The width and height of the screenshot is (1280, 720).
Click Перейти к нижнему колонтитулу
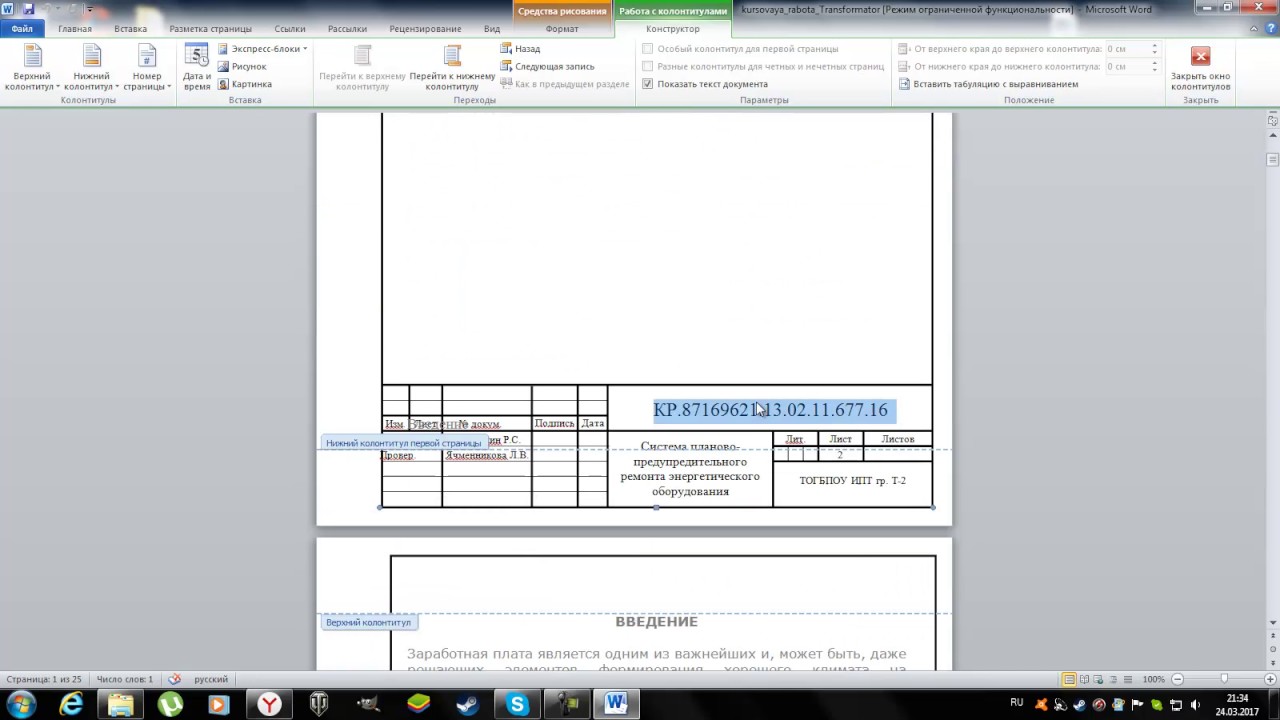(x=452, y=68)
